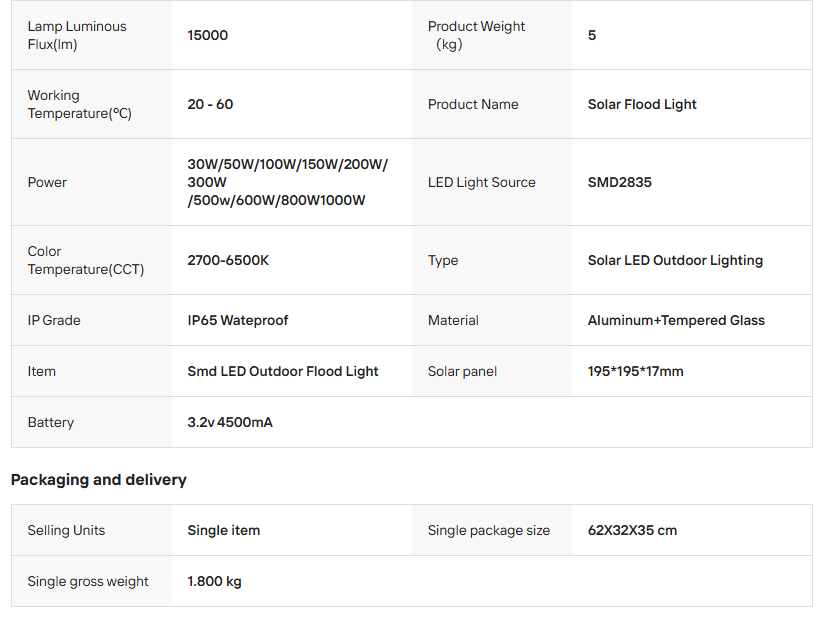The height and width of the screenshot is (624, 824).
Task: Click the 2700-6500K value
Action: pos(228,260)
